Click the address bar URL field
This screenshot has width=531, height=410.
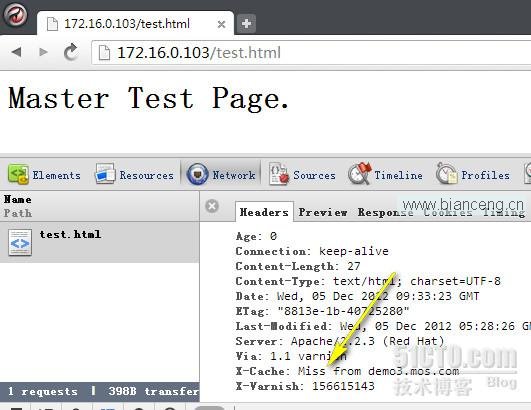312,52
